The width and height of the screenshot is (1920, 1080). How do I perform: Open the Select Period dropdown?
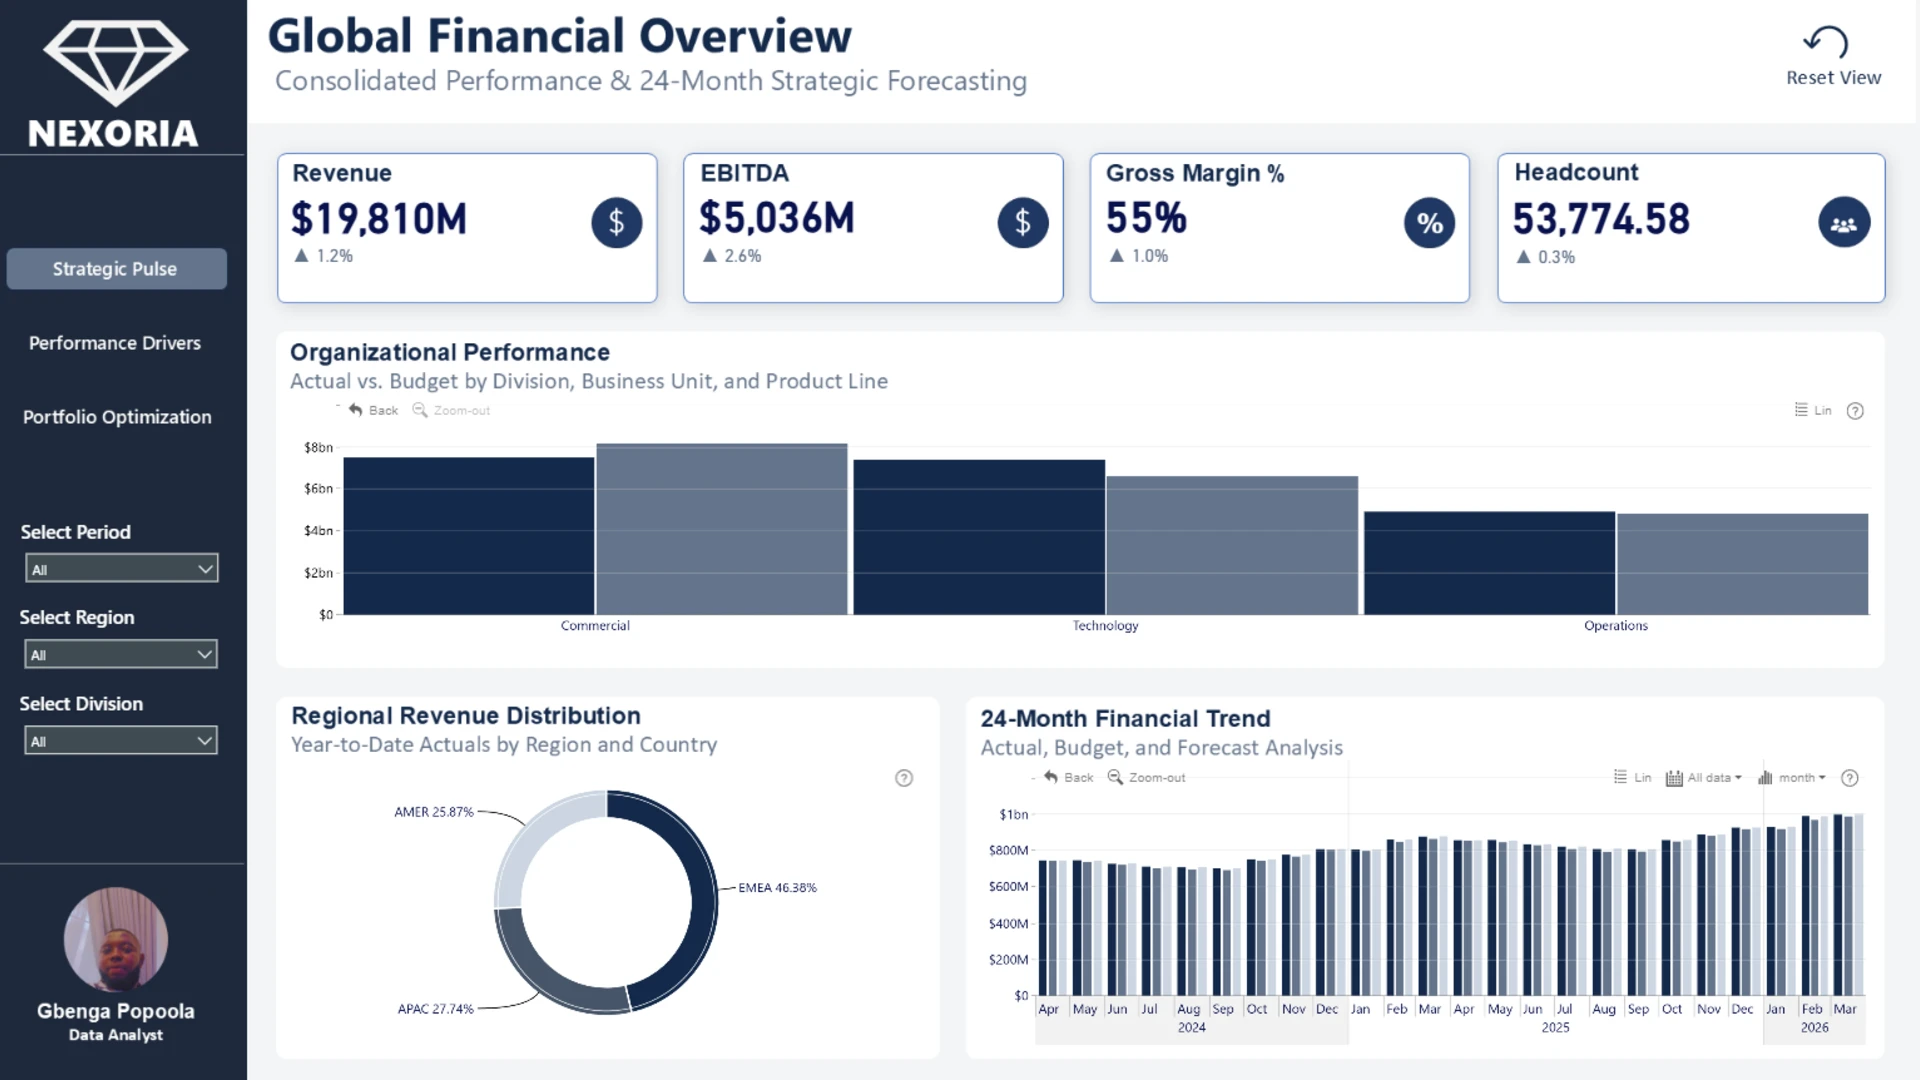click(121, 569)
